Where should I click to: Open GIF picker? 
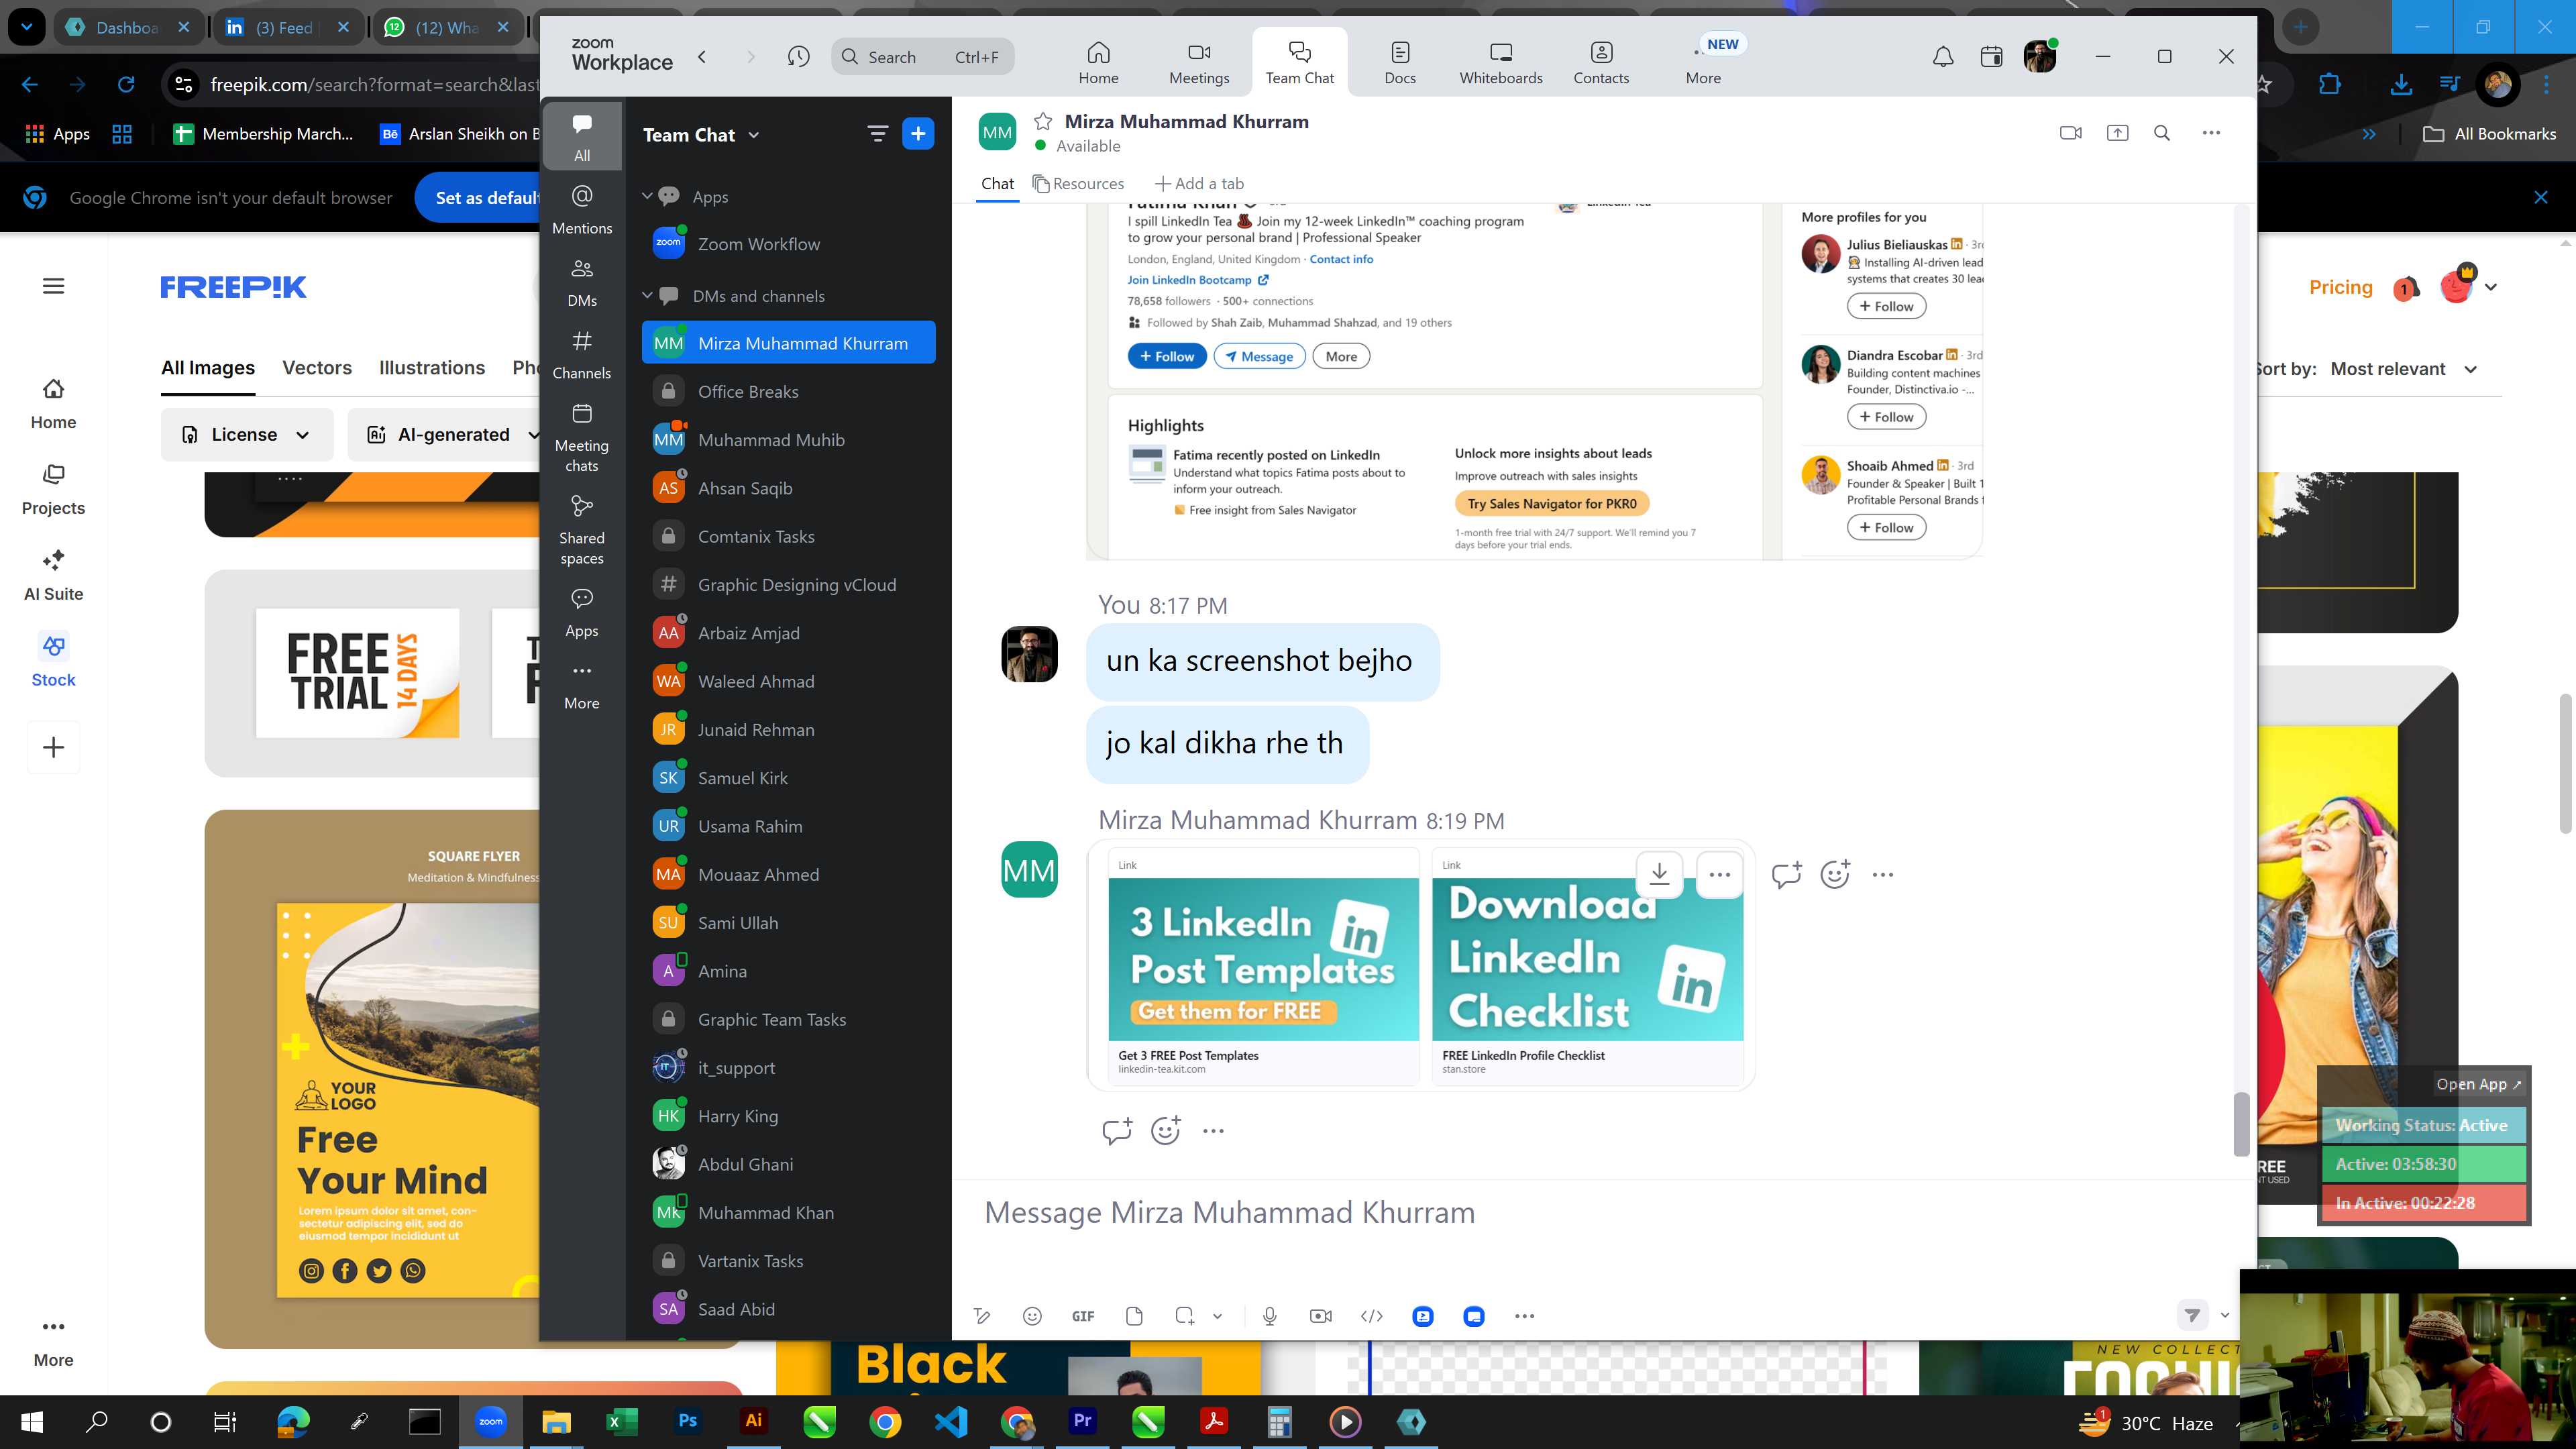coord(1083,1316)
